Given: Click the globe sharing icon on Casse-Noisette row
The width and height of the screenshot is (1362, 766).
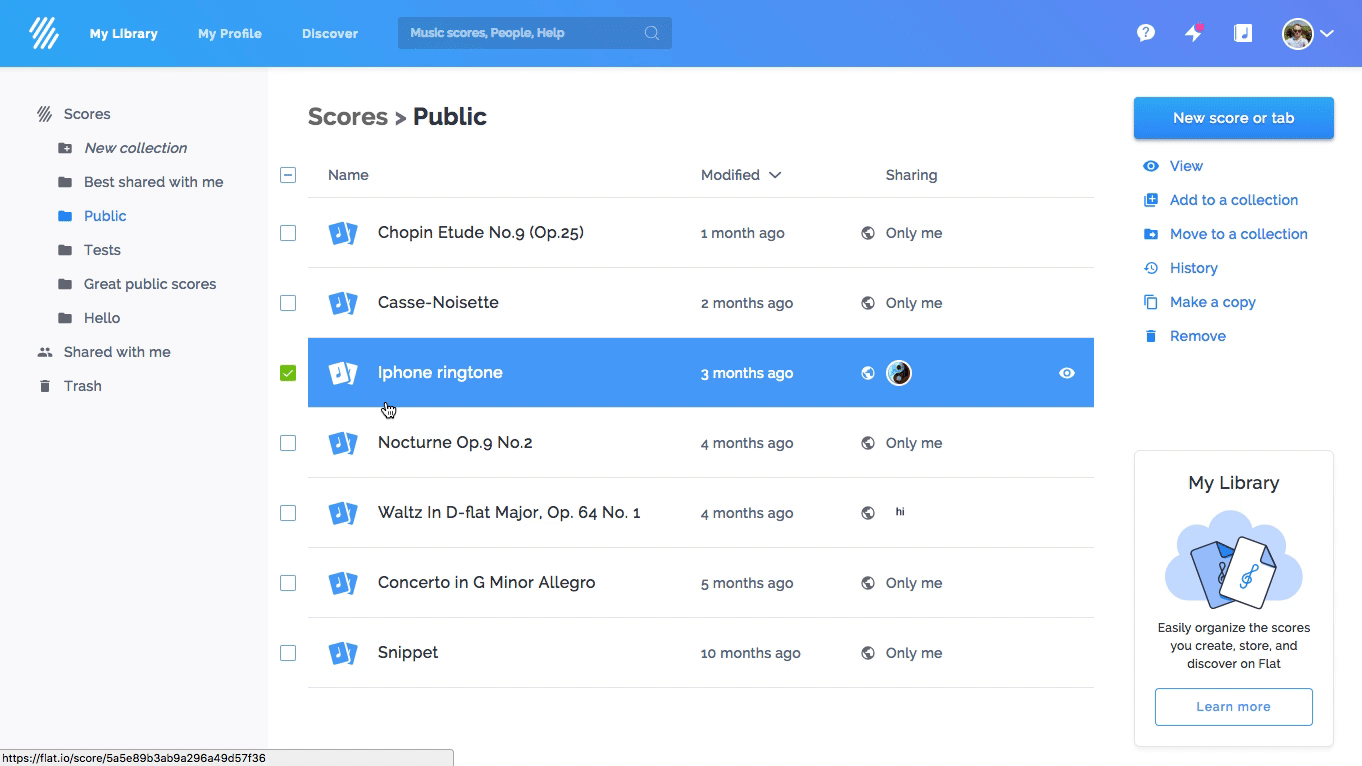Looking at the screenshot, I should [867, 302].
